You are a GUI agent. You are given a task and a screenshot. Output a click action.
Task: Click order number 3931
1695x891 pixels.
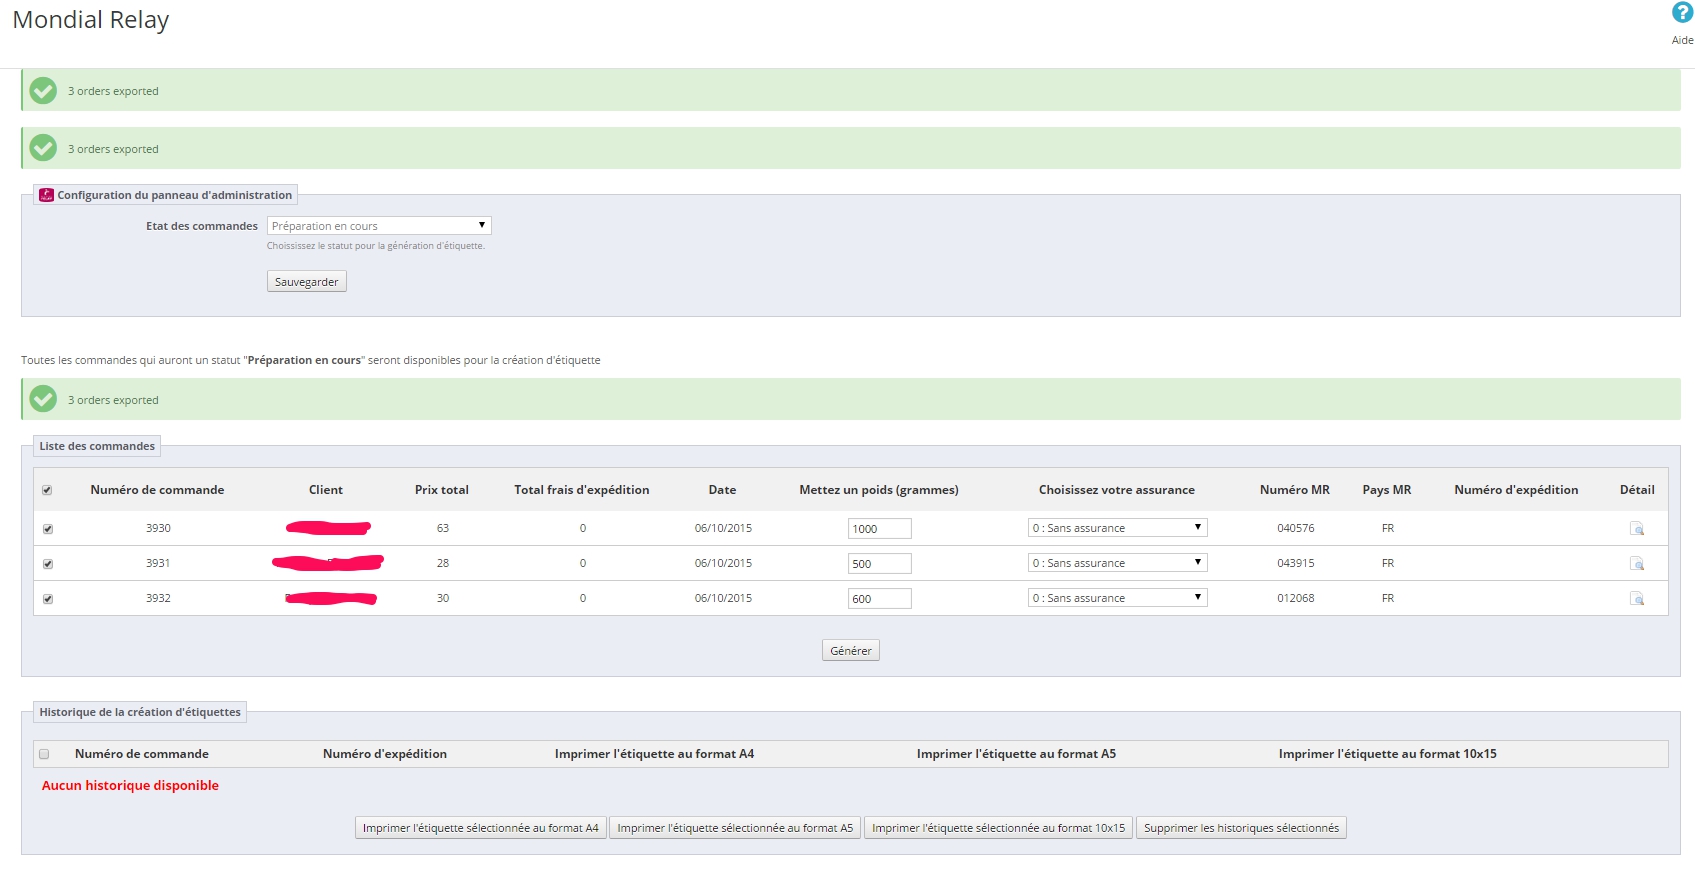158,563
